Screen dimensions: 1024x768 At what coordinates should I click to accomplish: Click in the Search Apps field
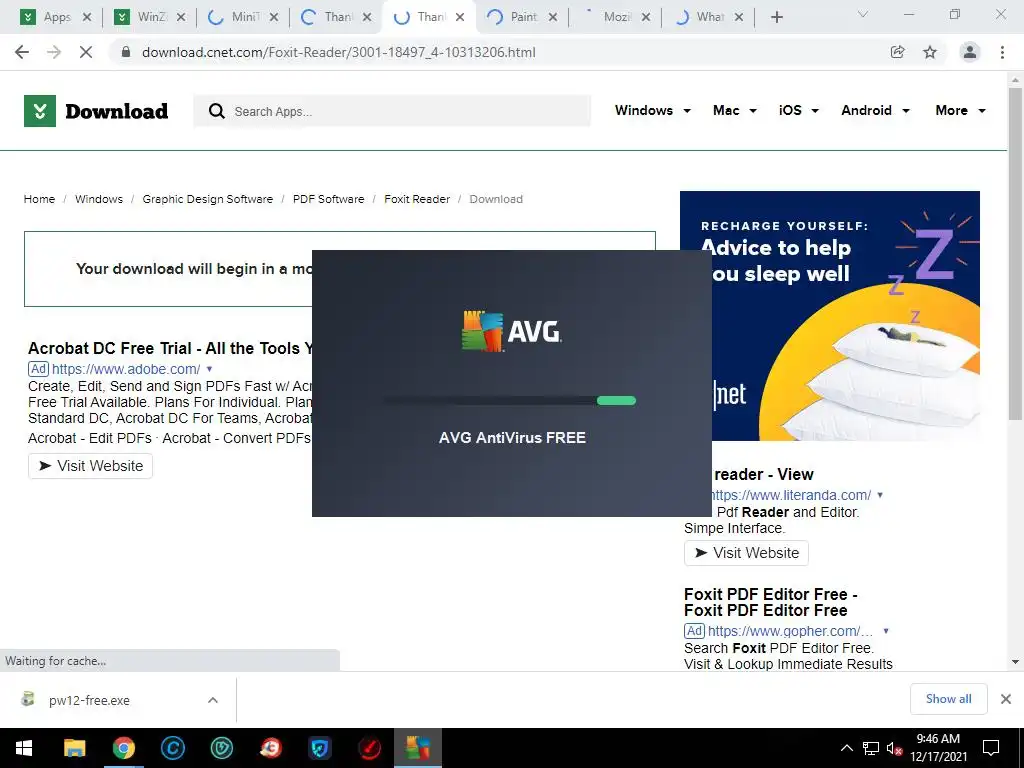(x=392, y=111)
